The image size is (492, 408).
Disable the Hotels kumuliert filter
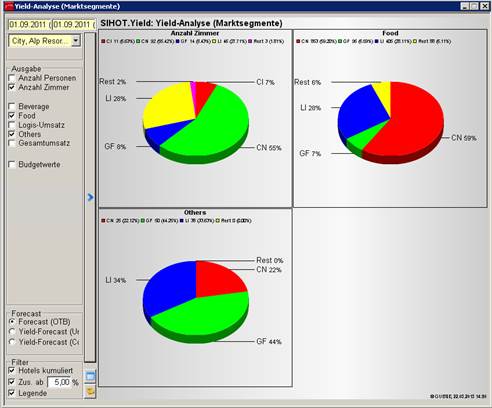12,370
